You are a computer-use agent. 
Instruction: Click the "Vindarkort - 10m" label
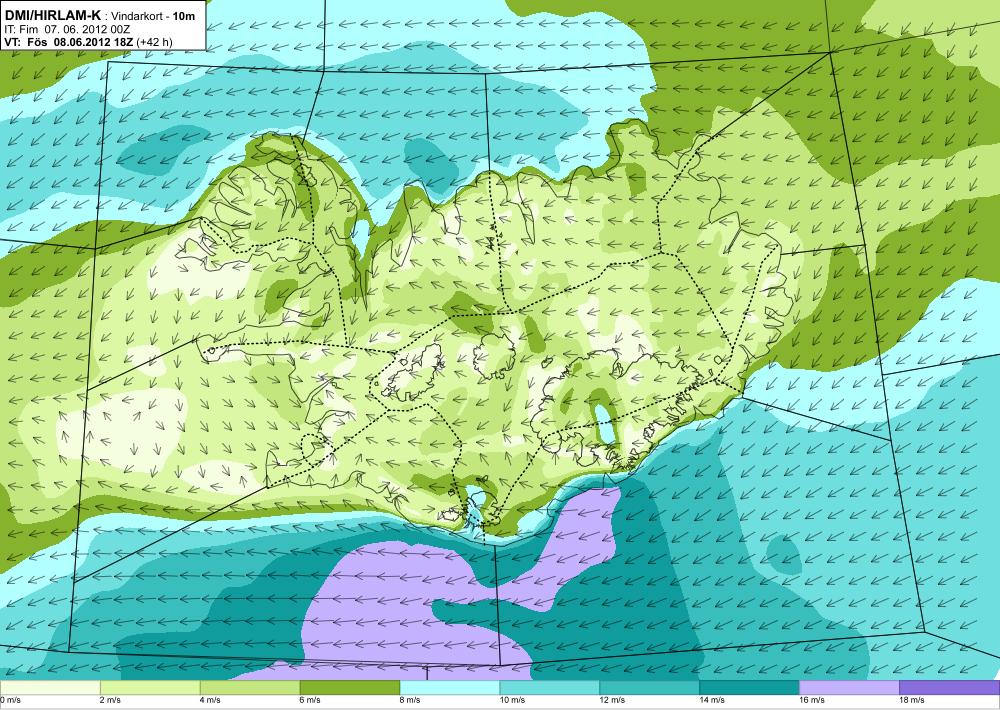click(x=154, y=16)
